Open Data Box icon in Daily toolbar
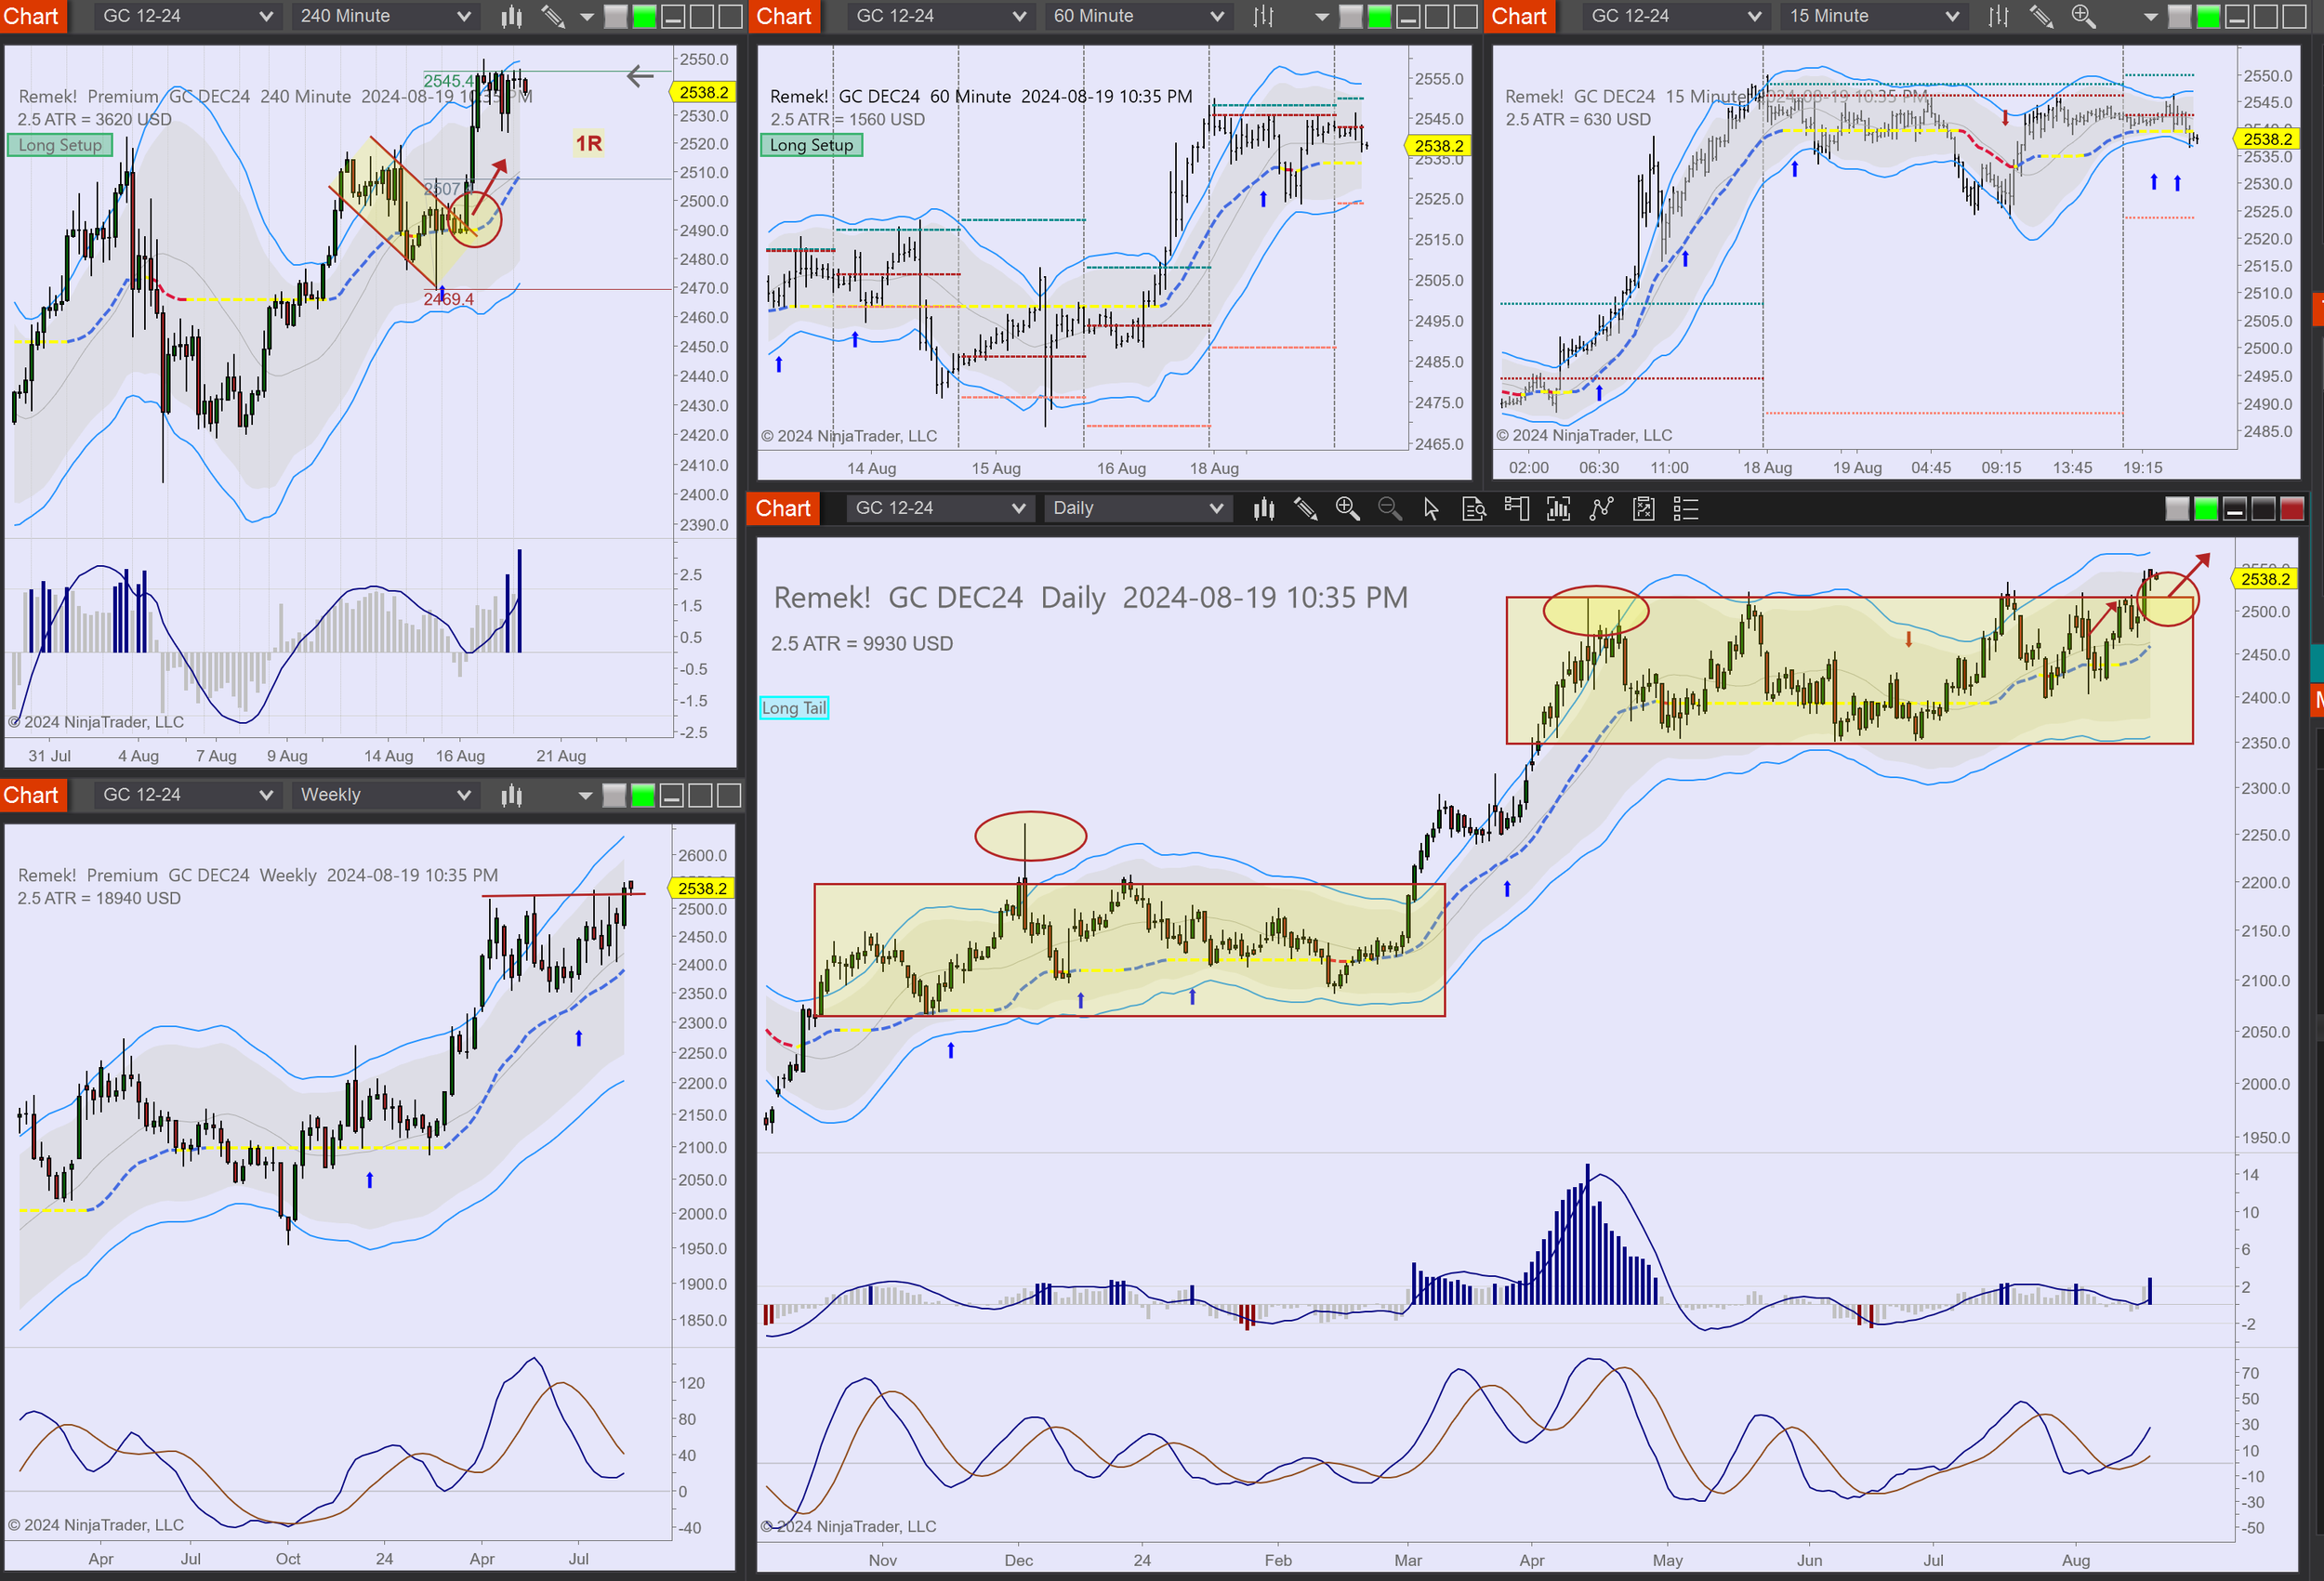Viewport: 2324px width, 1581px height. click(x=1473, y=509)
